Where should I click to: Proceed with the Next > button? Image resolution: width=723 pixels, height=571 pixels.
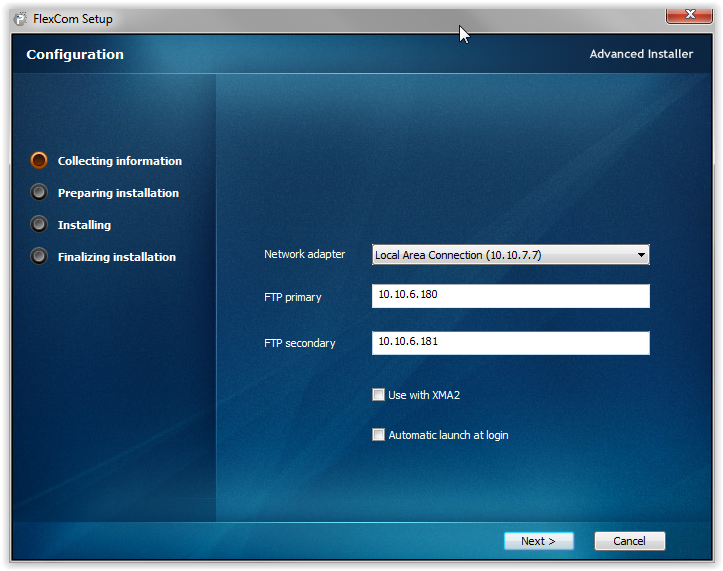(539, 541)
